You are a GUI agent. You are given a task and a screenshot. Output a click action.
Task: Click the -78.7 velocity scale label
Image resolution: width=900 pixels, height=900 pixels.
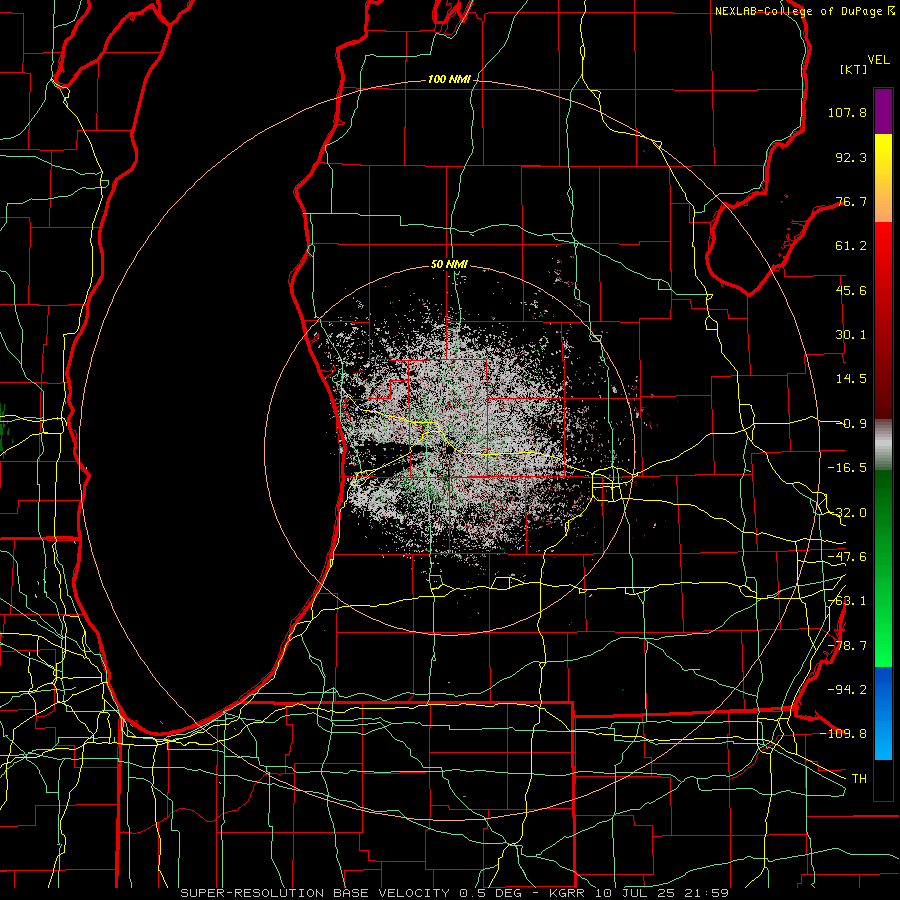847,646
